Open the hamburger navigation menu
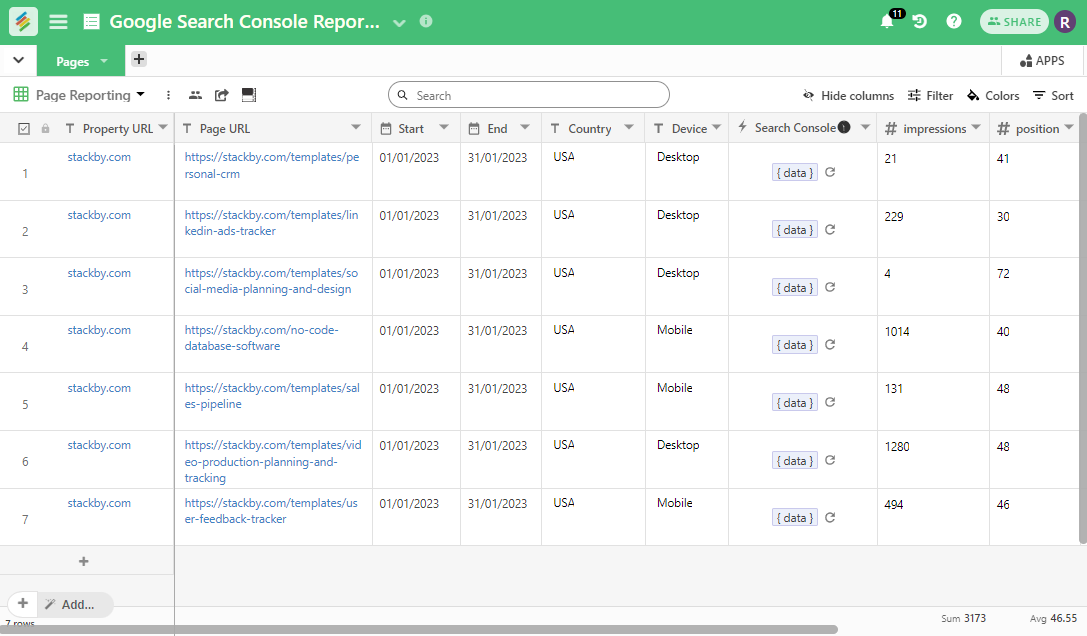This screenshot has width=1087, height=636. click(x=58, y=21)
